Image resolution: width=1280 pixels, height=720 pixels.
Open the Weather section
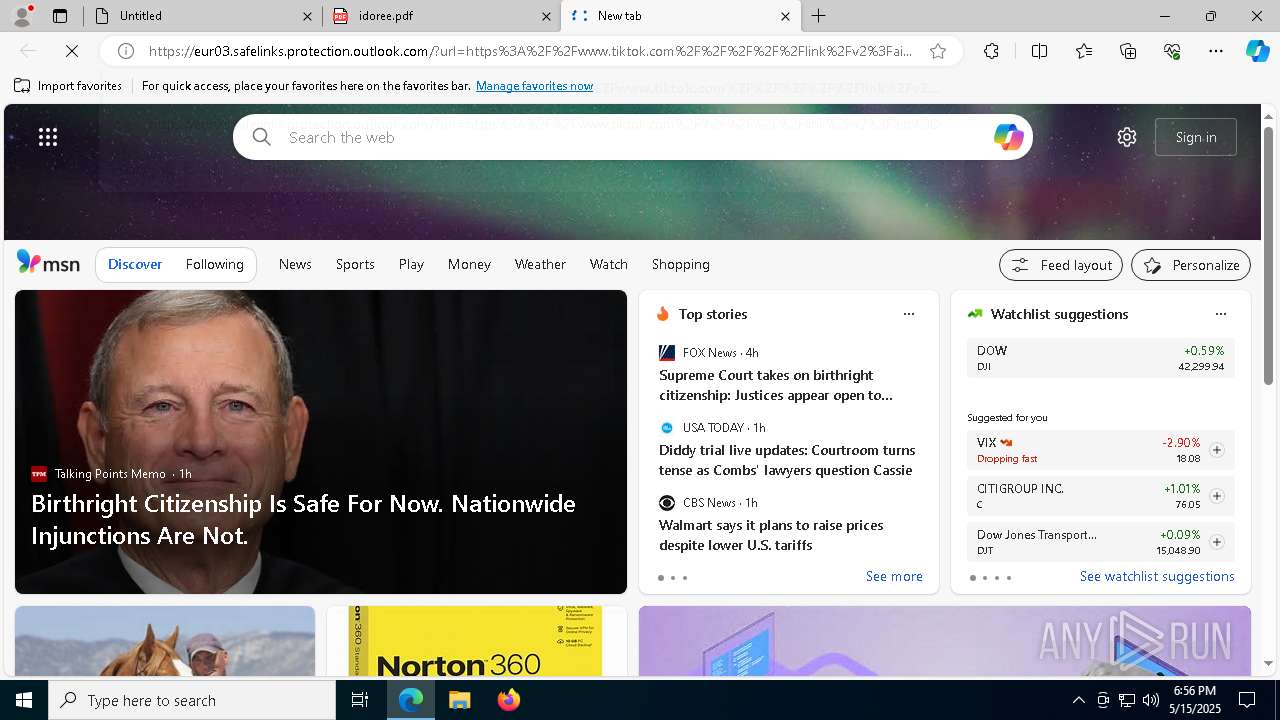pyautogui.click(x=540, y=264)
